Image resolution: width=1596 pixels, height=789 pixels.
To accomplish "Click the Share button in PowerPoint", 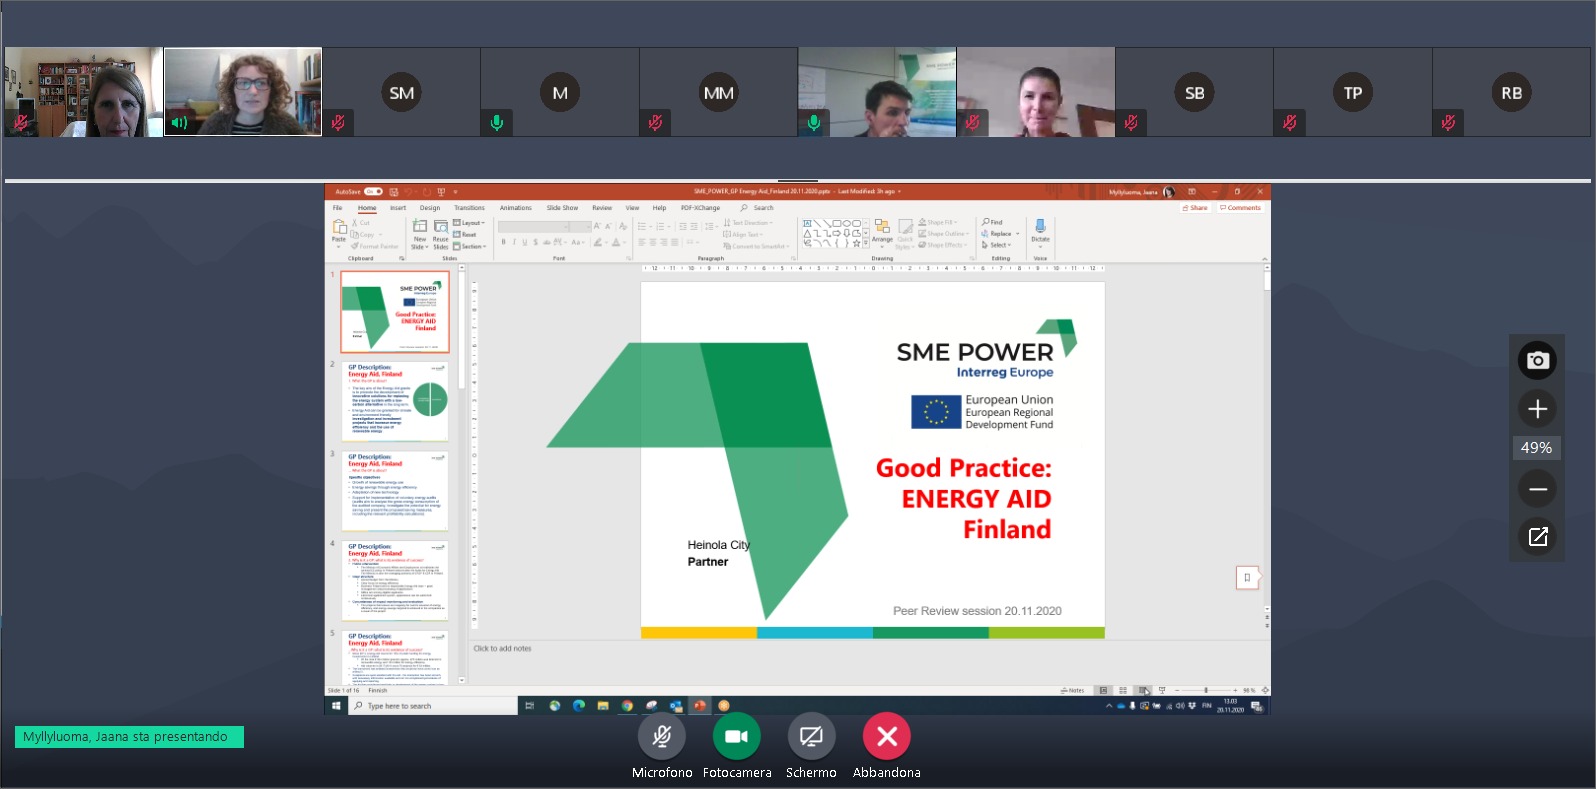I will tap(1195, 208).
